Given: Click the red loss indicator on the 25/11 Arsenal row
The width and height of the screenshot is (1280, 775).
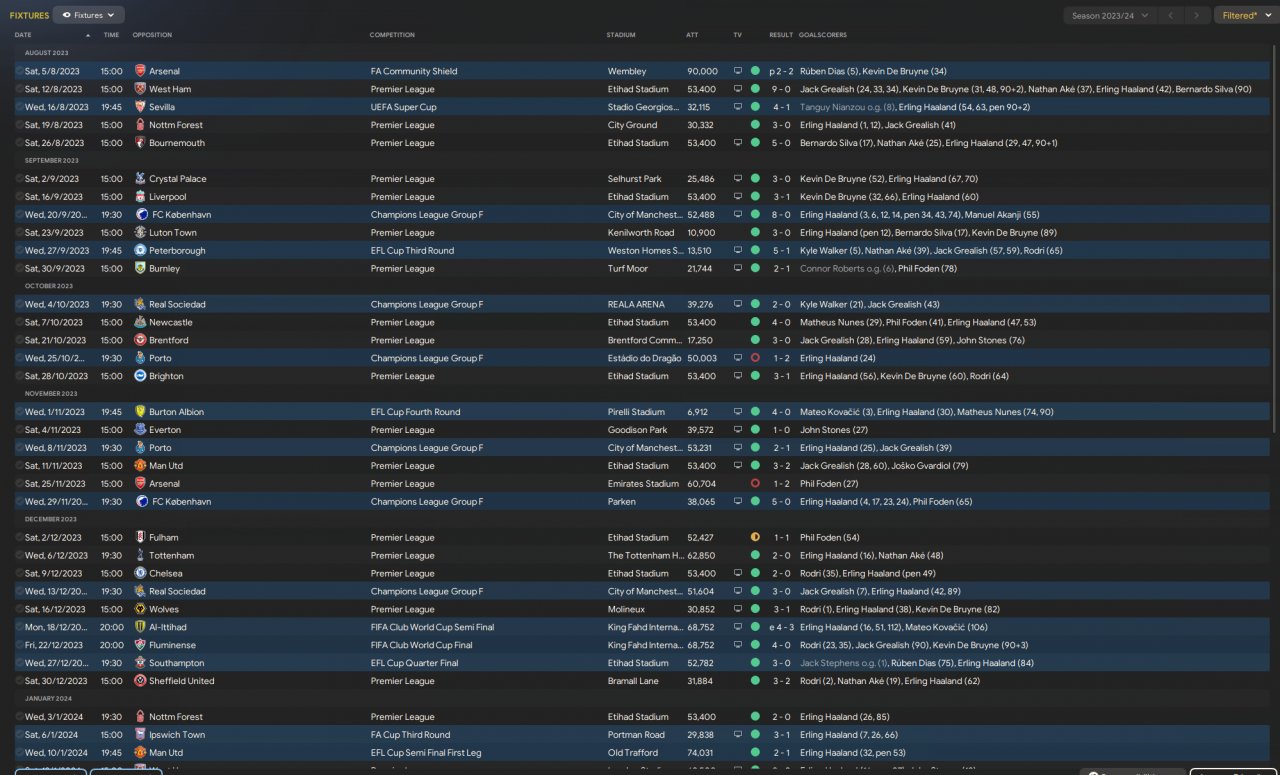Looking at the screenshot, I should pyautogui.click(x=755, y=484).
